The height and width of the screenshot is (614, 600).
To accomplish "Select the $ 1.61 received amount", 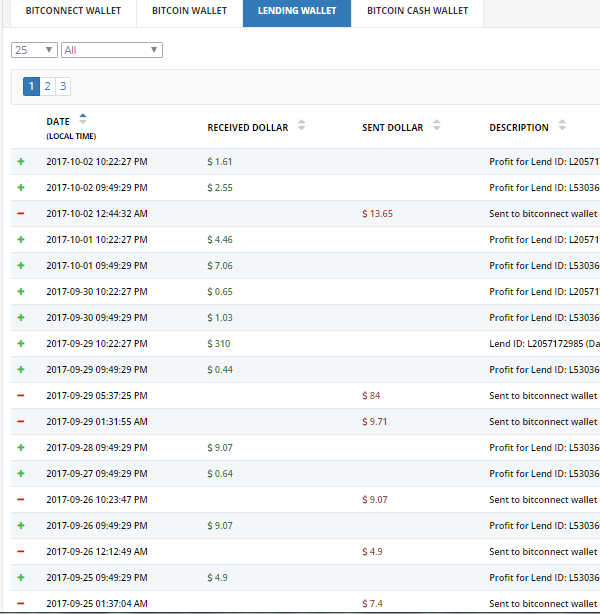I will pos(220,162).
